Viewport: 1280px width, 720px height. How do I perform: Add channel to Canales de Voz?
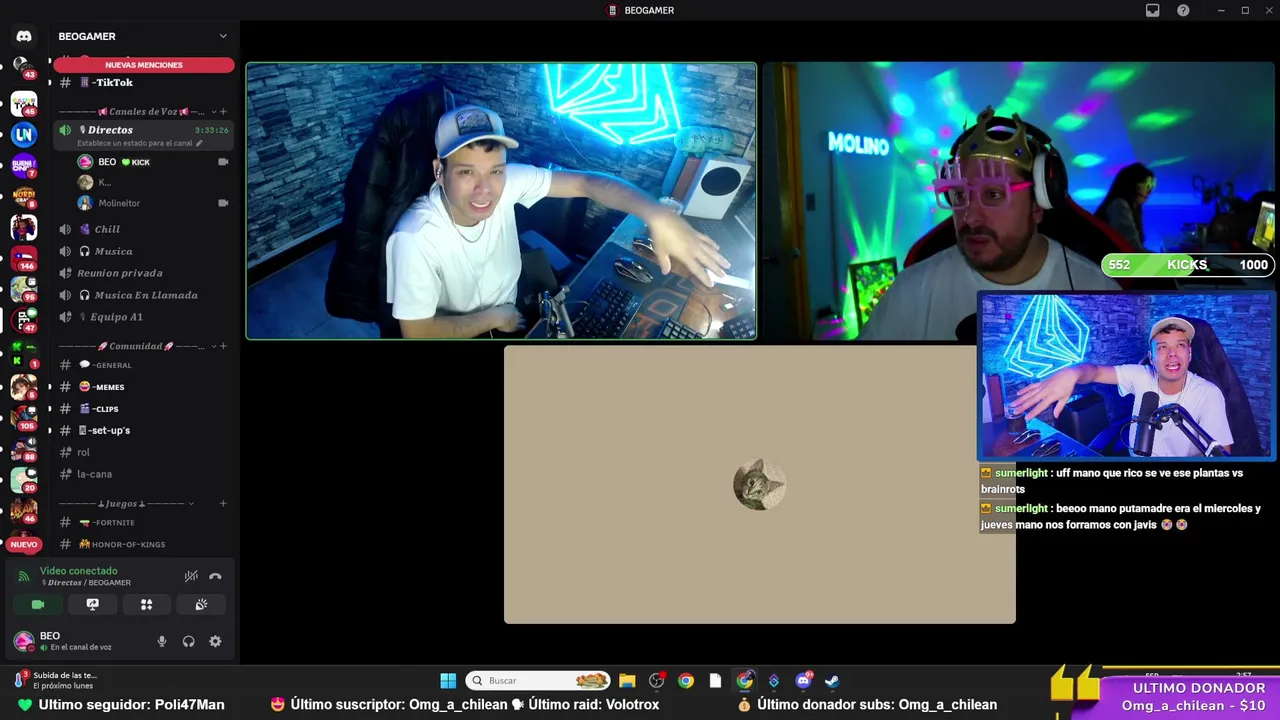(x=223, y=111)
